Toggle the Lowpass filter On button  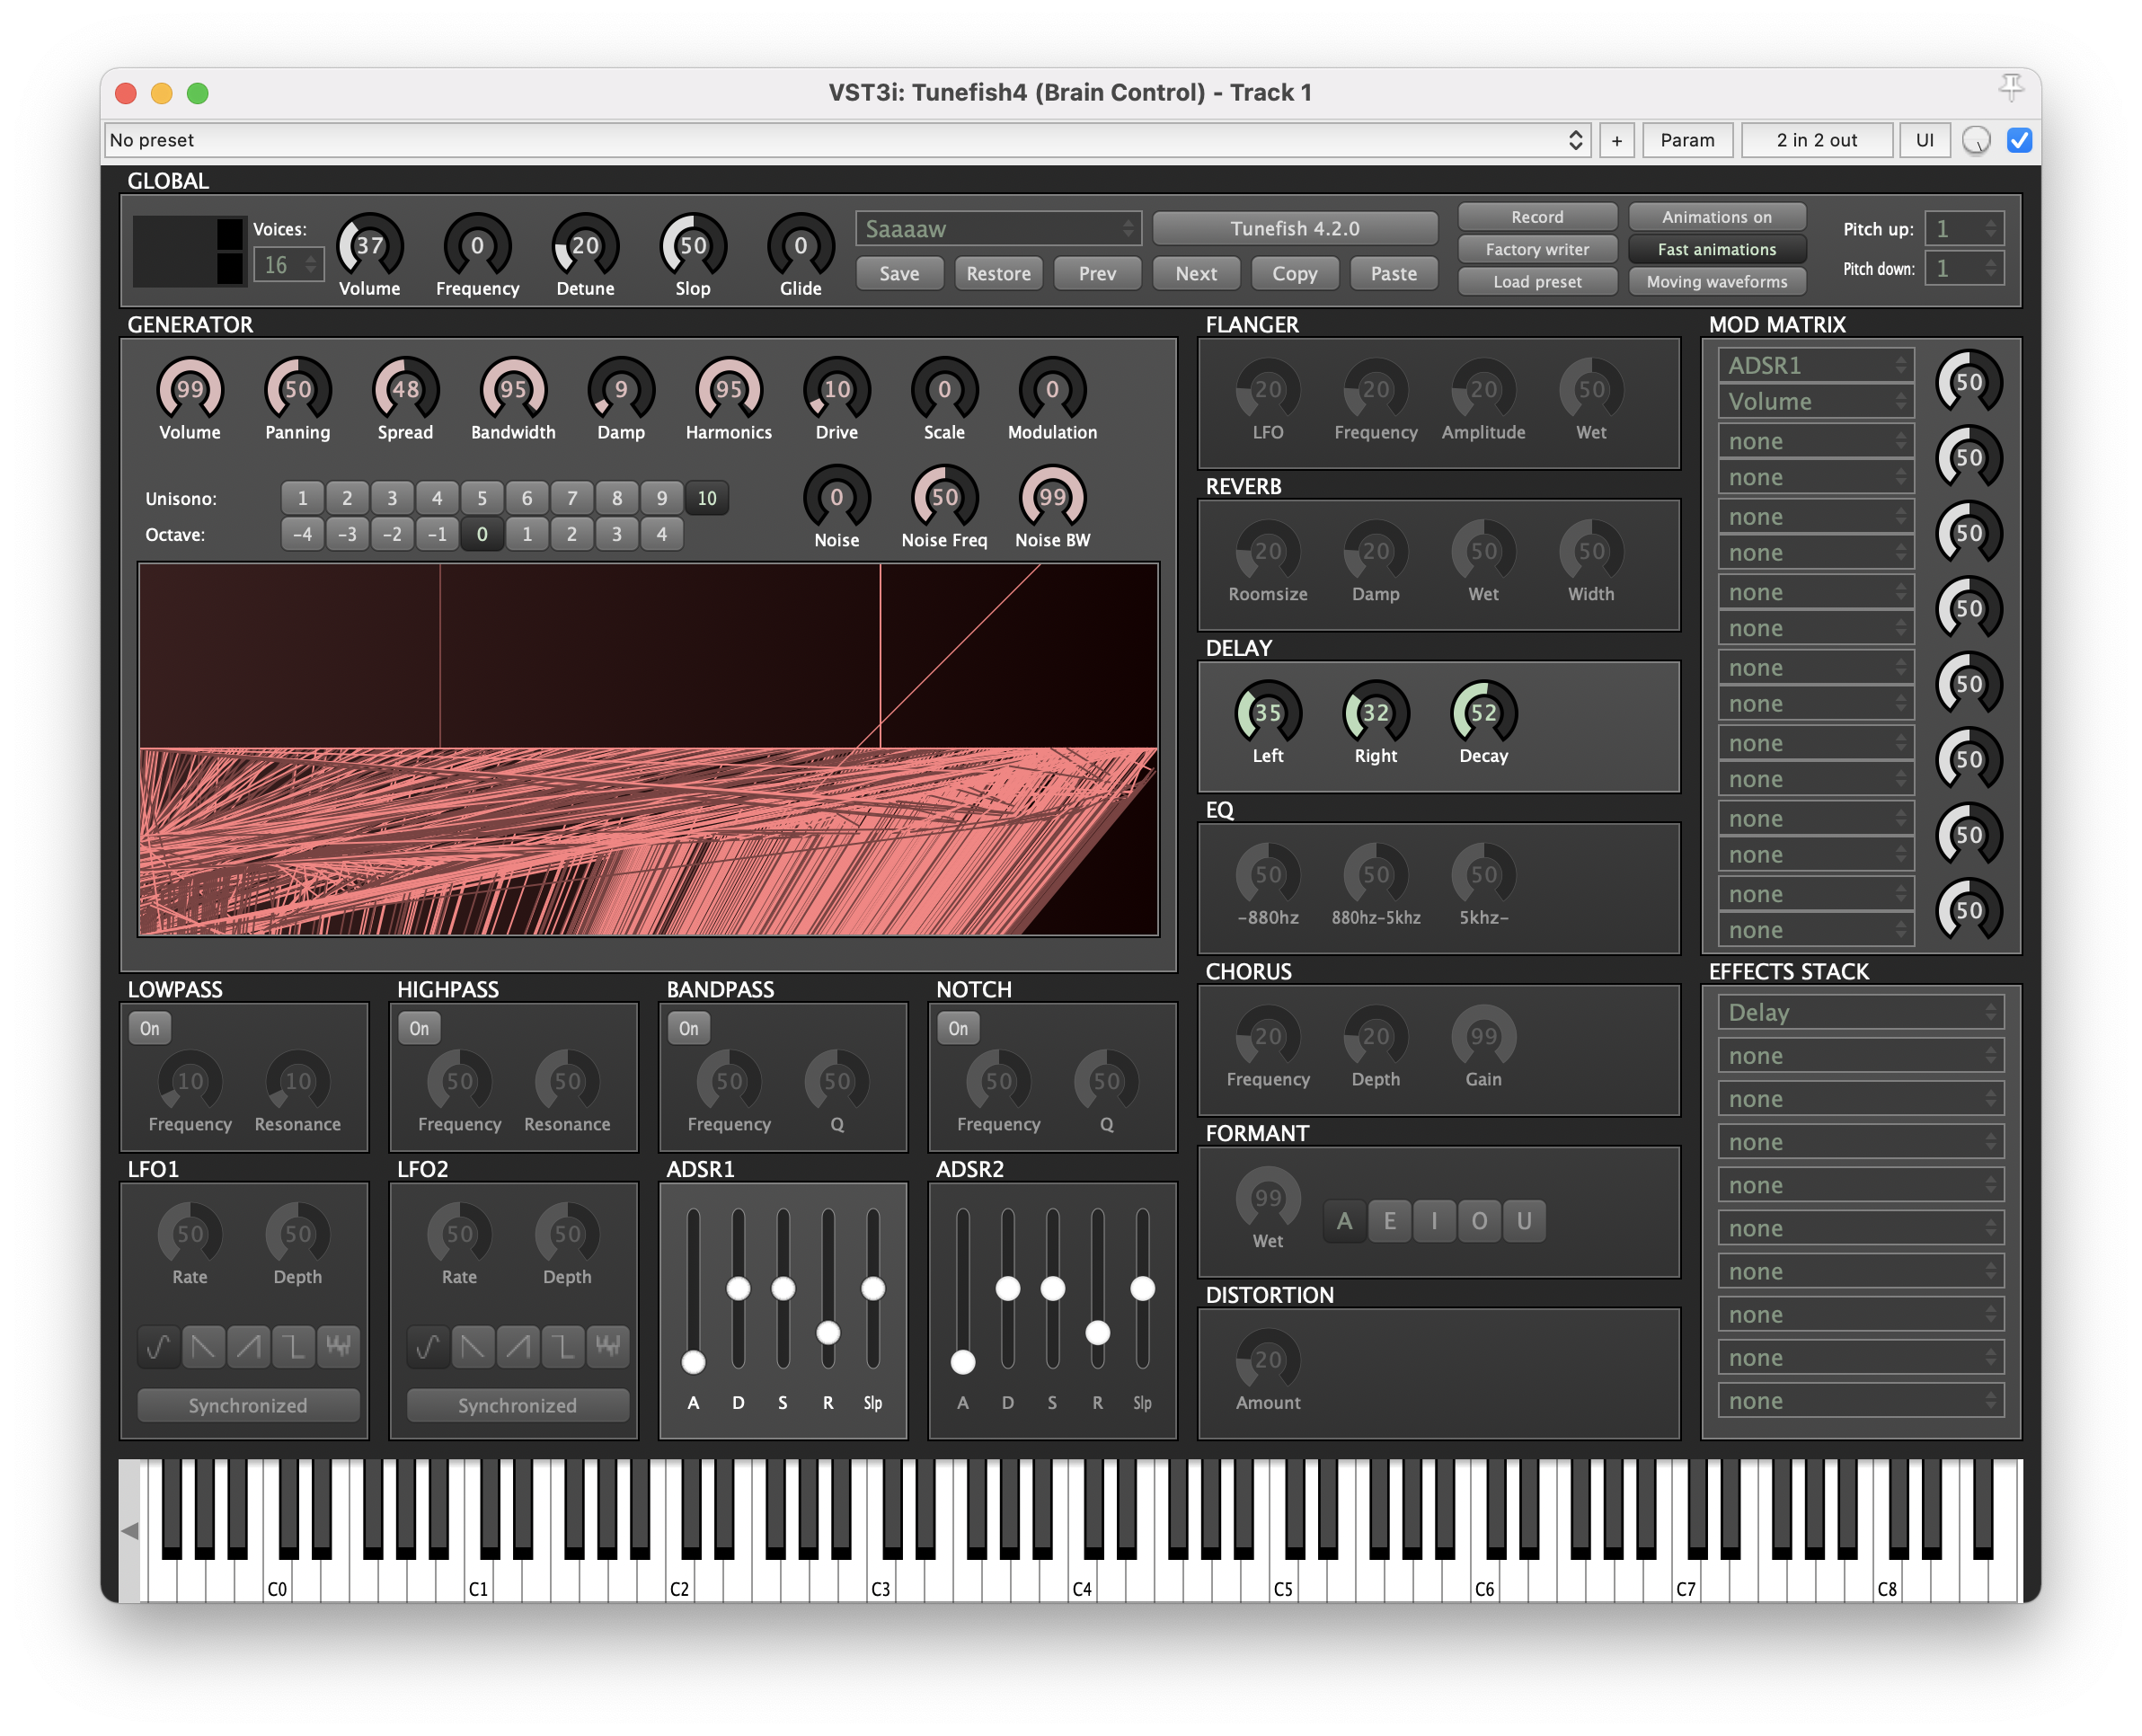click(150, 1028)
